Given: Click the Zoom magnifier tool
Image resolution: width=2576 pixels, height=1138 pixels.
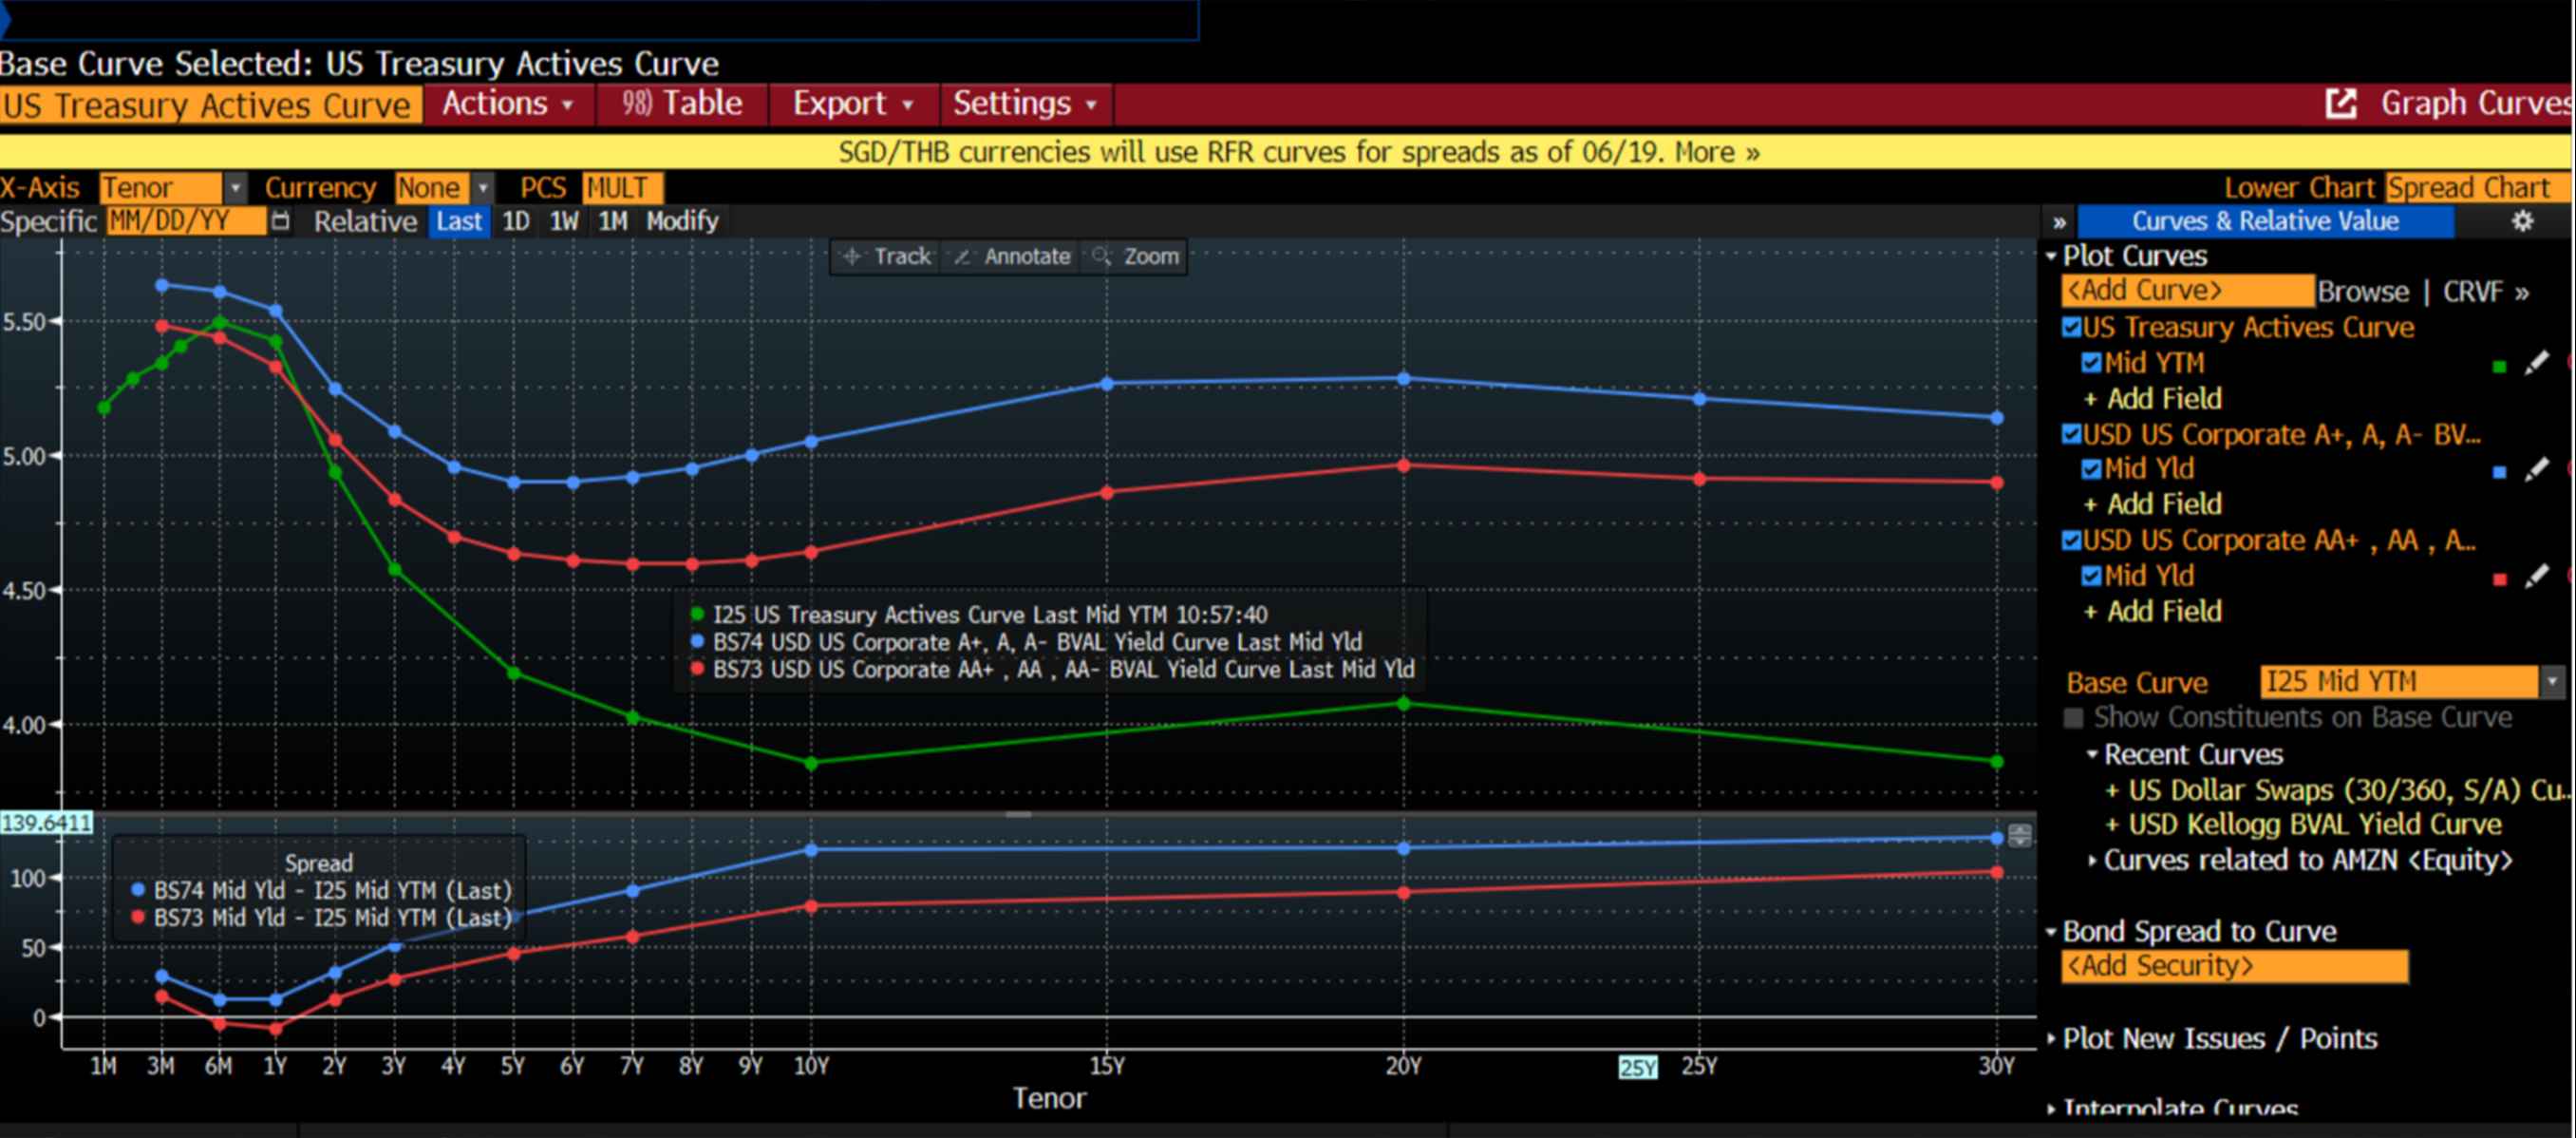Looking at the screenshot, I should pos(1136,257).
